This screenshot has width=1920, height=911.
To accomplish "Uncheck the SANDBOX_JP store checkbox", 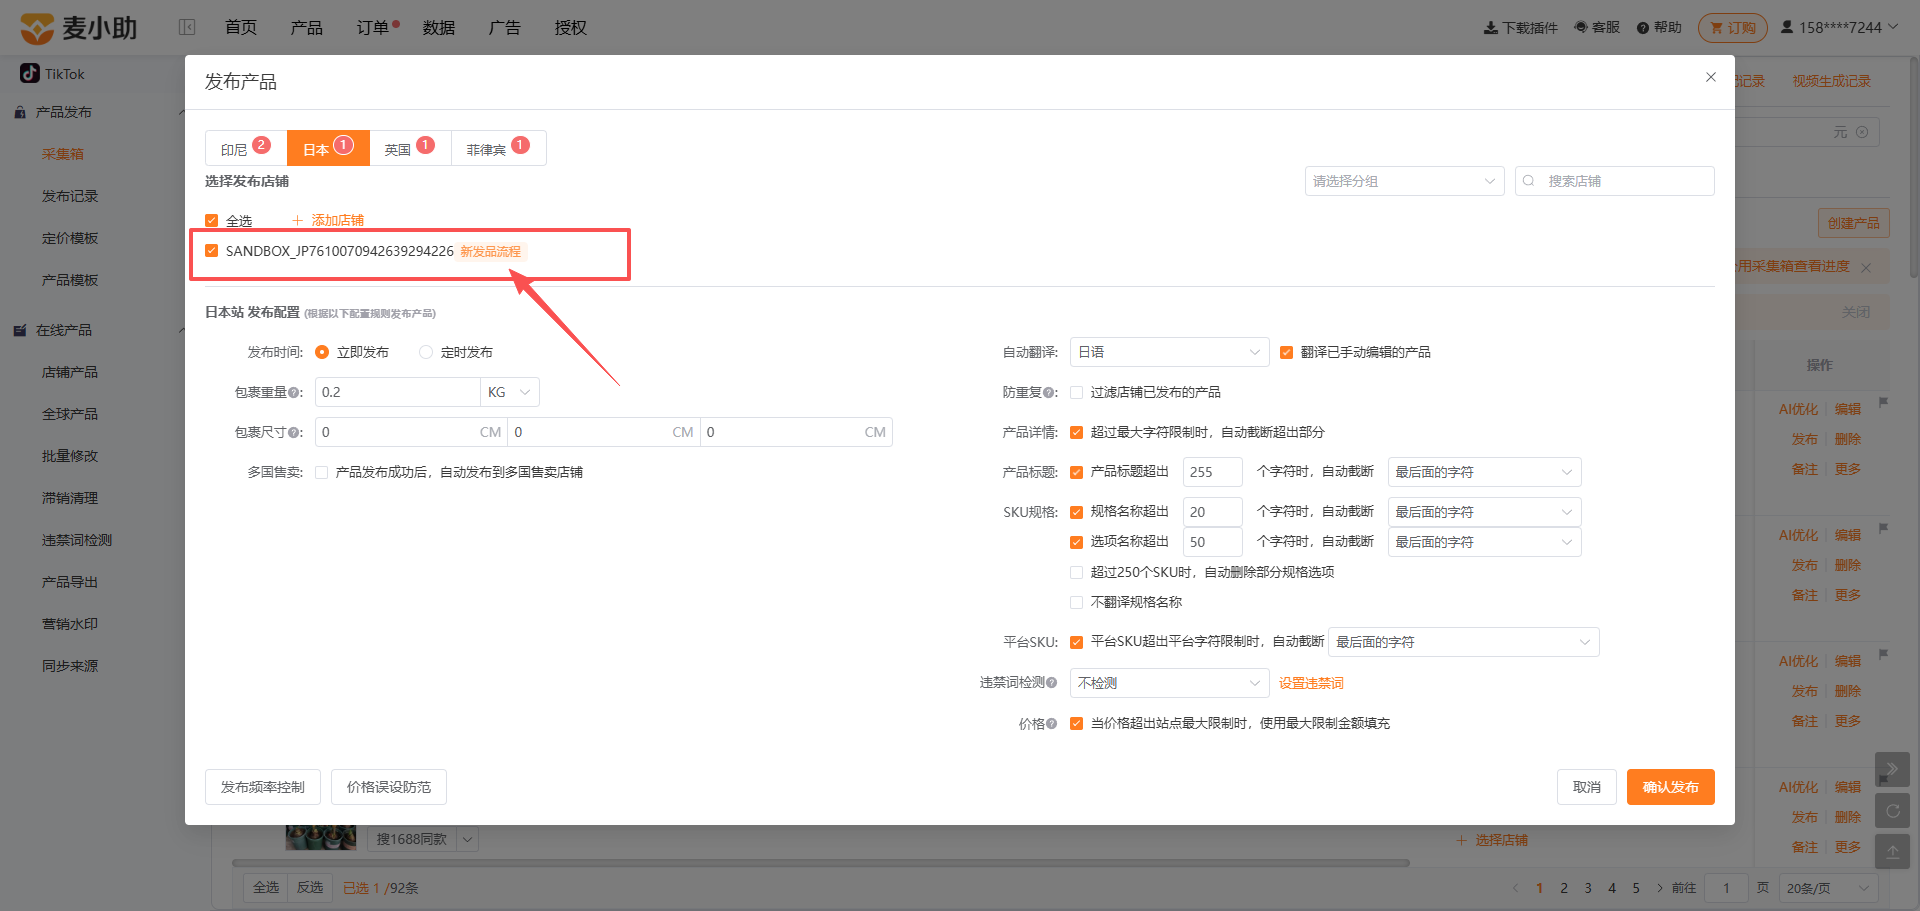I will (211, 251).
